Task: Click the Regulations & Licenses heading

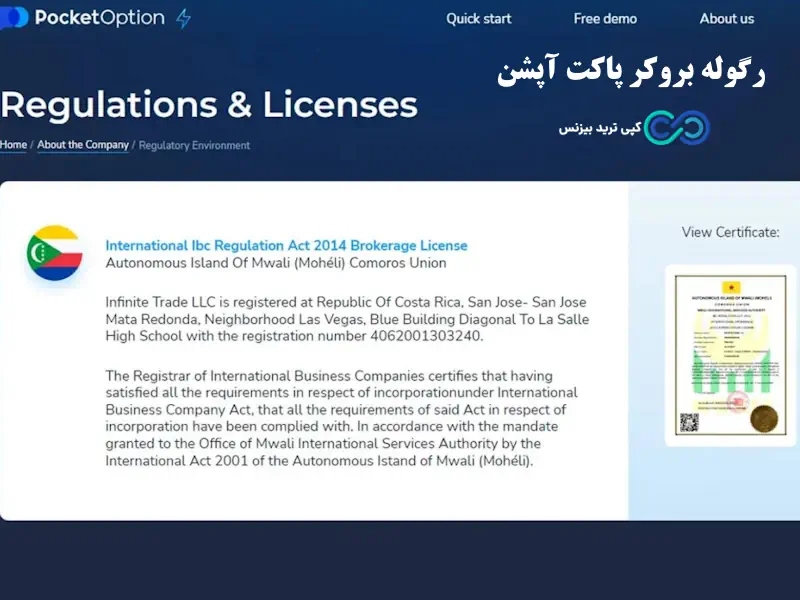Action: [209, 105]
